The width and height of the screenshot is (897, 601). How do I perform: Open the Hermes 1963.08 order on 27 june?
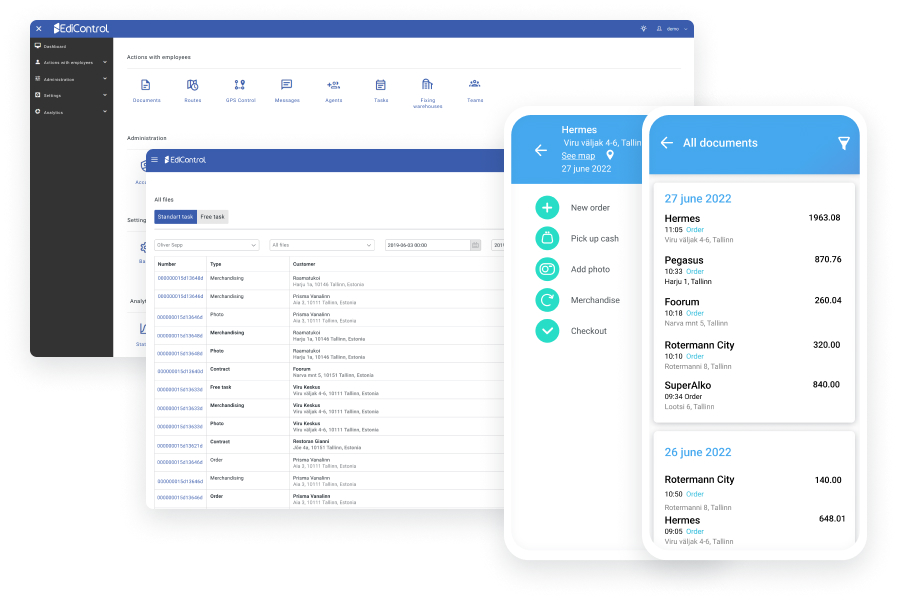(753, 228)
